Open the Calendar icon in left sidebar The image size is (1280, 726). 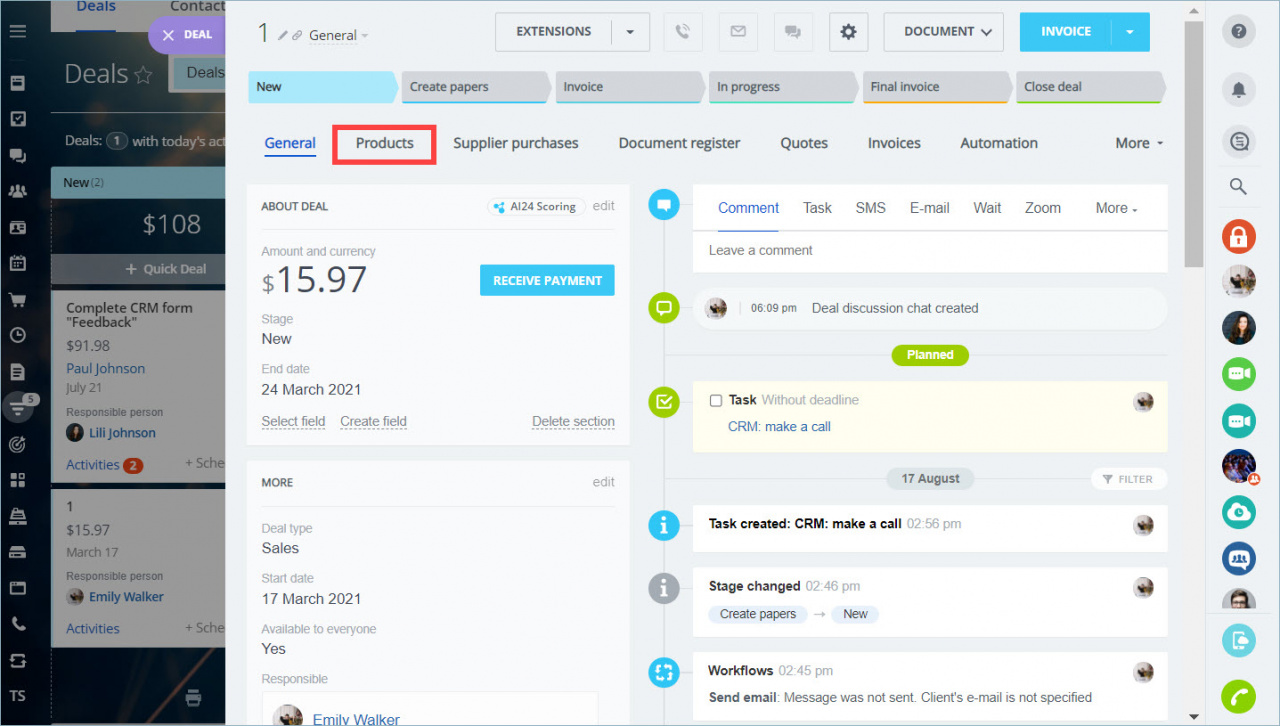click(17, 263)
